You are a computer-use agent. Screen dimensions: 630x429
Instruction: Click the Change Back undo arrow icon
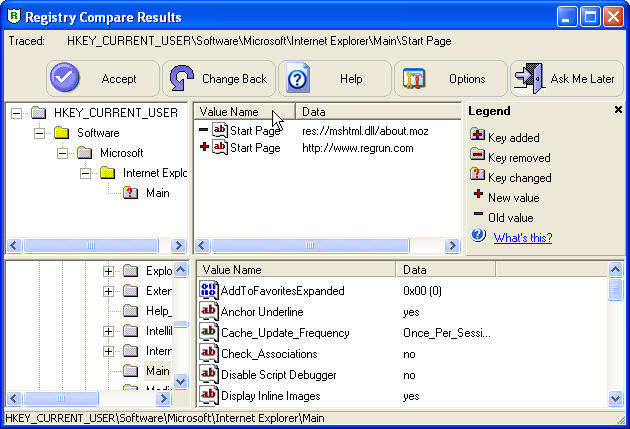coord(181,79)
